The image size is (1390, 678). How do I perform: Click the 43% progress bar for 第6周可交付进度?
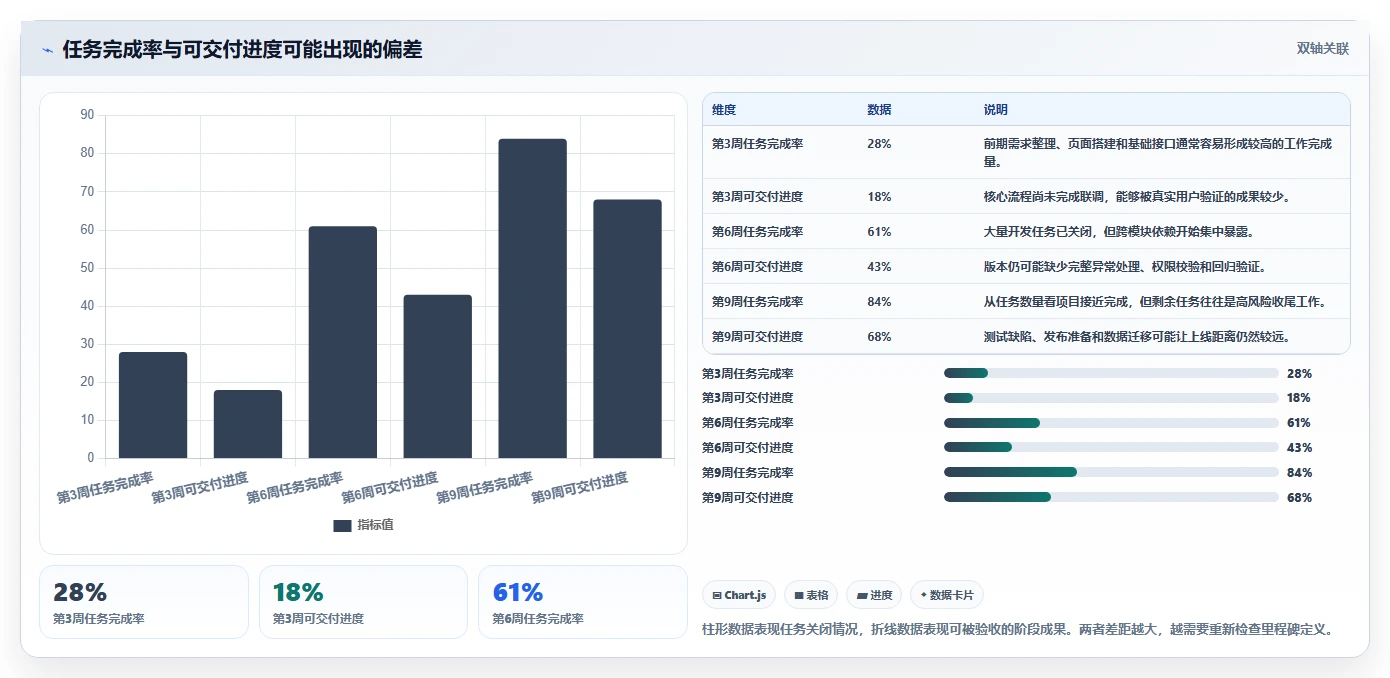point(1111,447)
